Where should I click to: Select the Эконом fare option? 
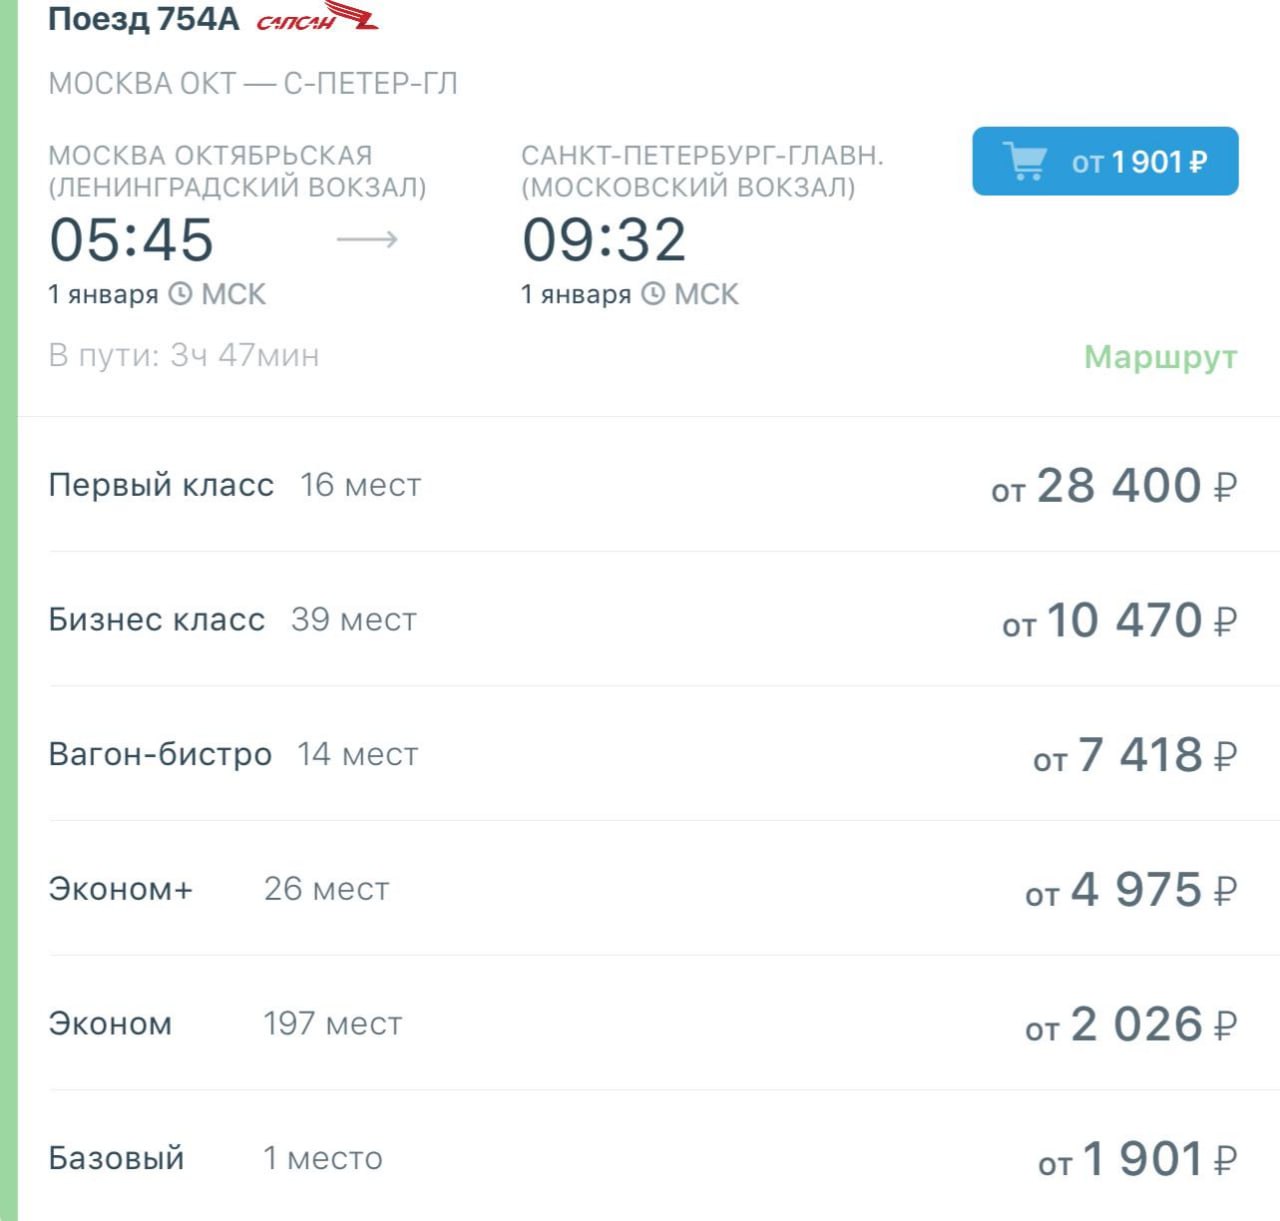110,1023
